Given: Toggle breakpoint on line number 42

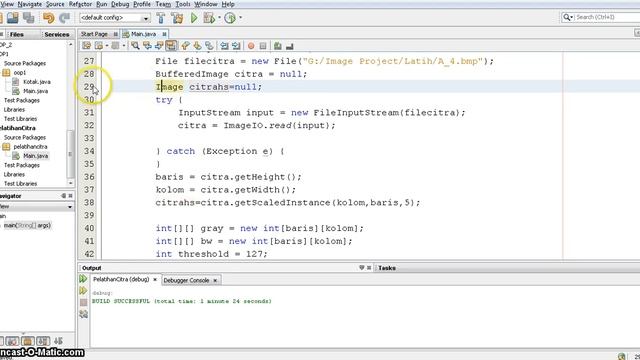Looking at the screenshot, I should point(89,254).
